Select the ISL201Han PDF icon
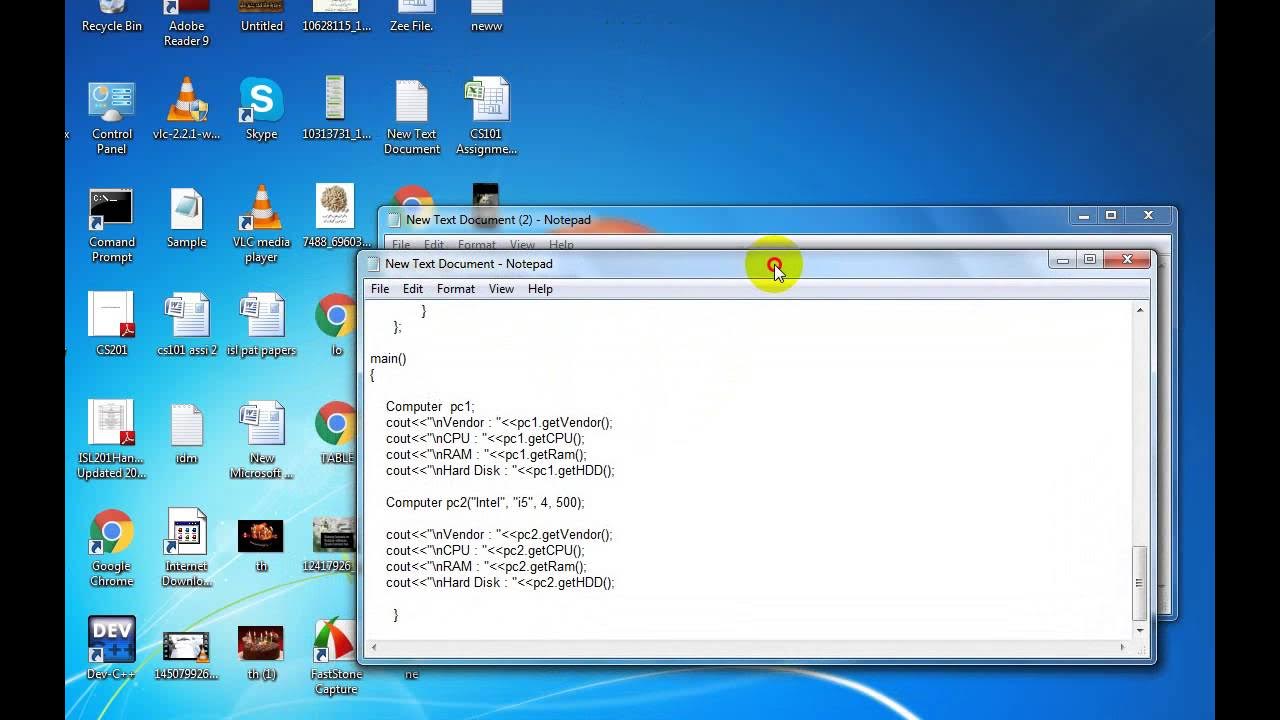The image size is (1280, 720). [x=112, y=440]
